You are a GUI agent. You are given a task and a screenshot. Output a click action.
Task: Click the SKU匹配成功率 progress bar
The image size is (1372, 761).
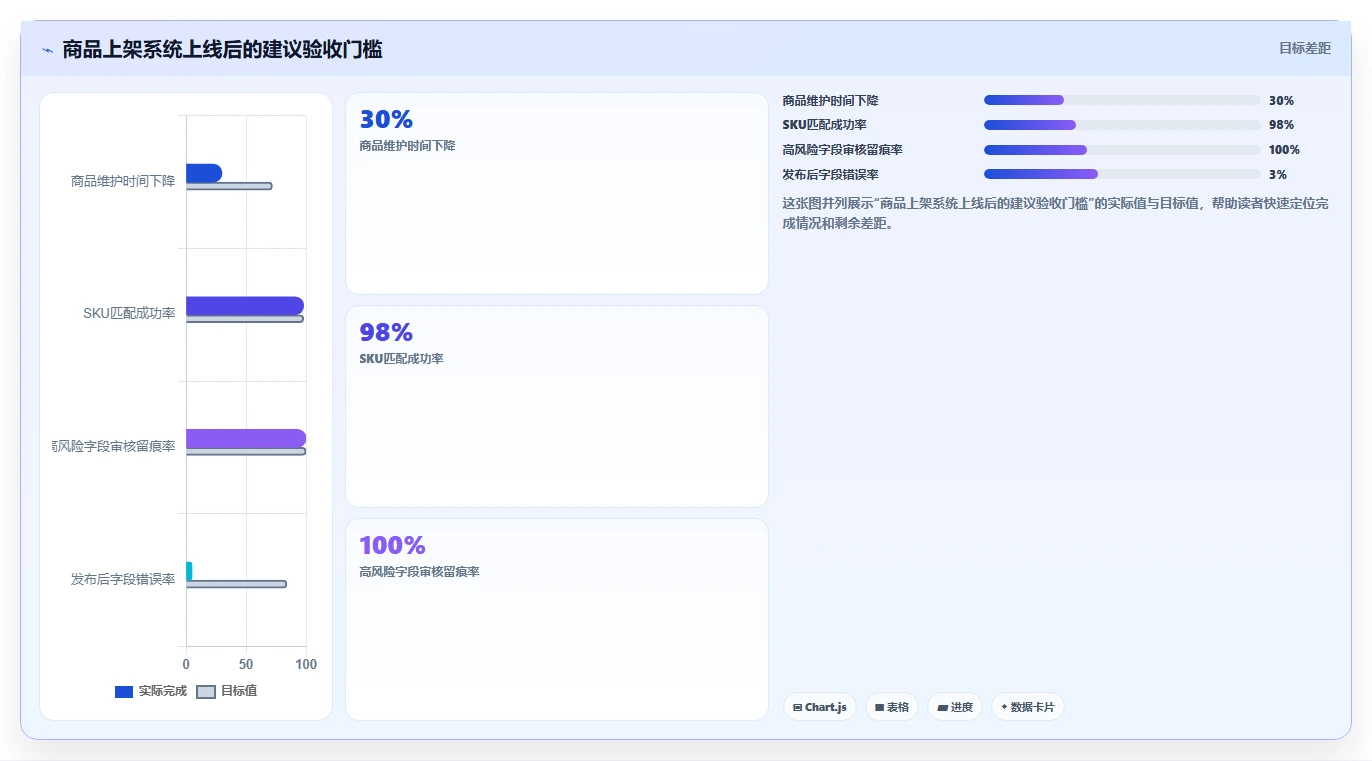pyautogui.click(x=1122, y=125)
